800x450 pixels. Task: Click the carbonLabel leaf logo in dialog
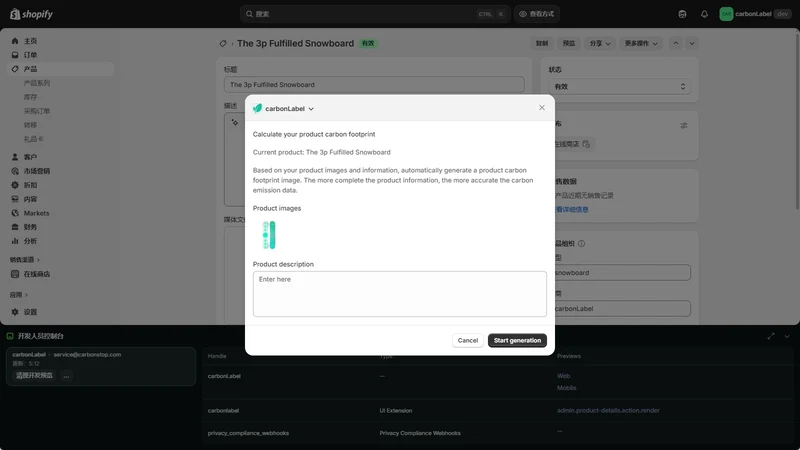257,108
